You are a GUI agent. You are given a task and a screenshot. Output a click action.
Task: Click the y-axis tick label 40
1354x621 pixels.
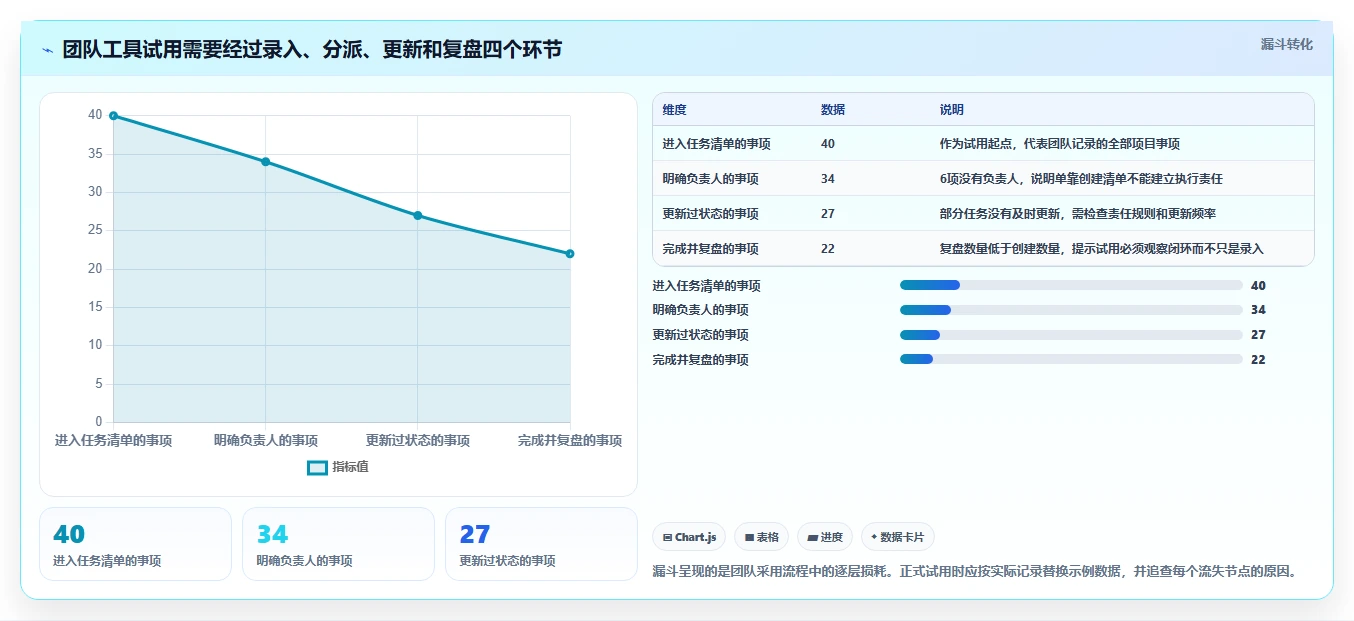[x=95, y=115]
